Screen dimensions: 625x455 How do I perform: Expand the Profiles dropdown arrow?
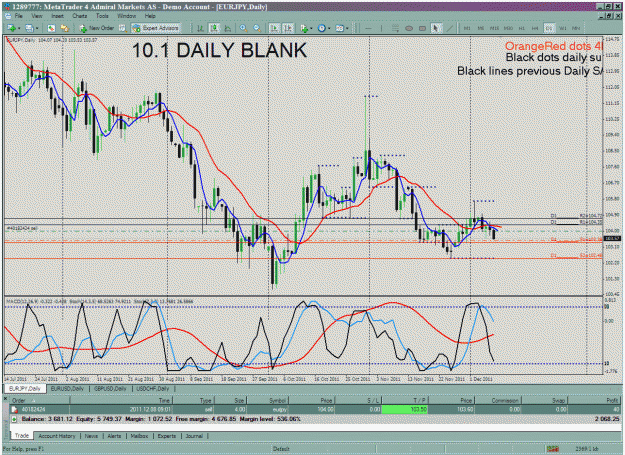pos(37,28)
